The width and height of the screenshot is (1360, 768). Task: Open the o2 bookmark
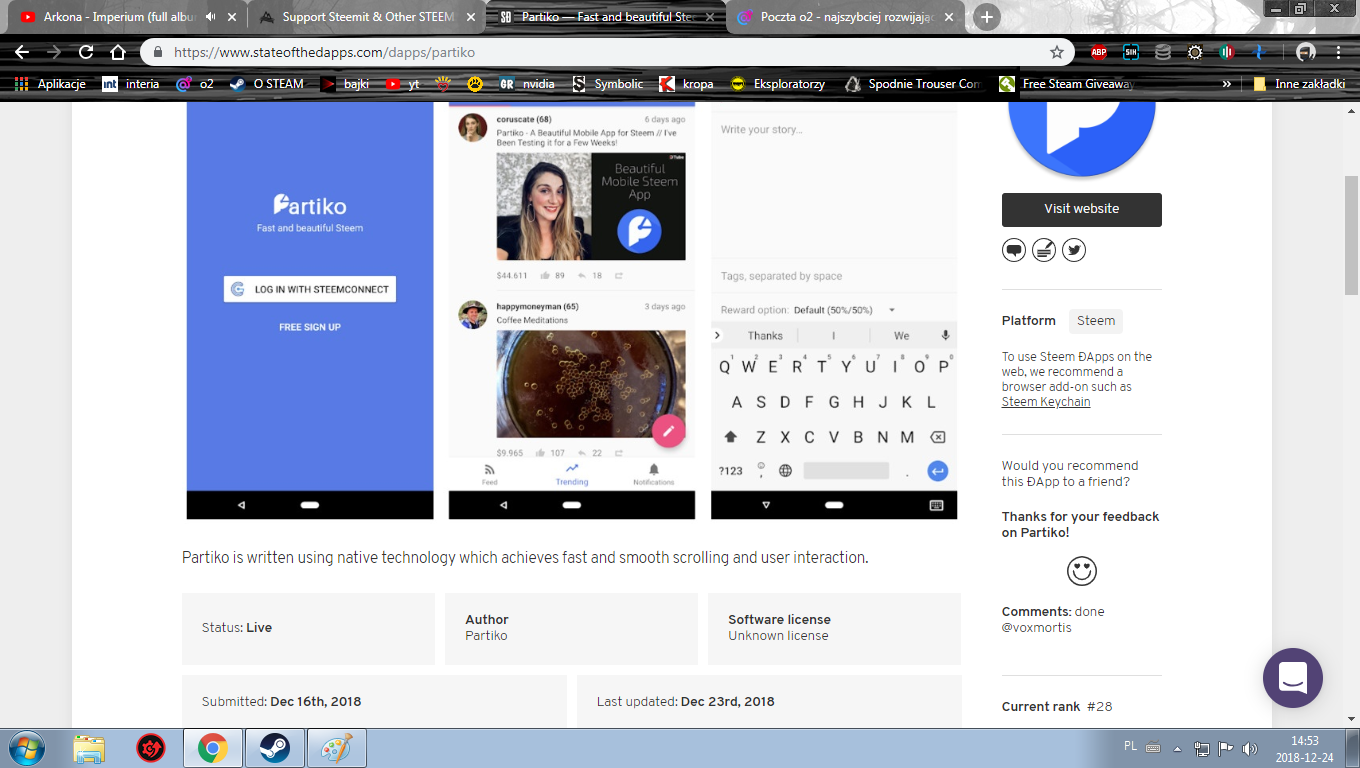(195, 84)
